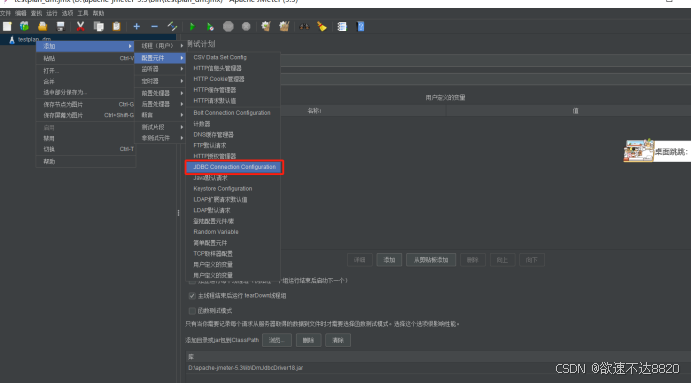Clear results with the Clear icon
This screenshot has width=692, height=383.
point(266,26)
